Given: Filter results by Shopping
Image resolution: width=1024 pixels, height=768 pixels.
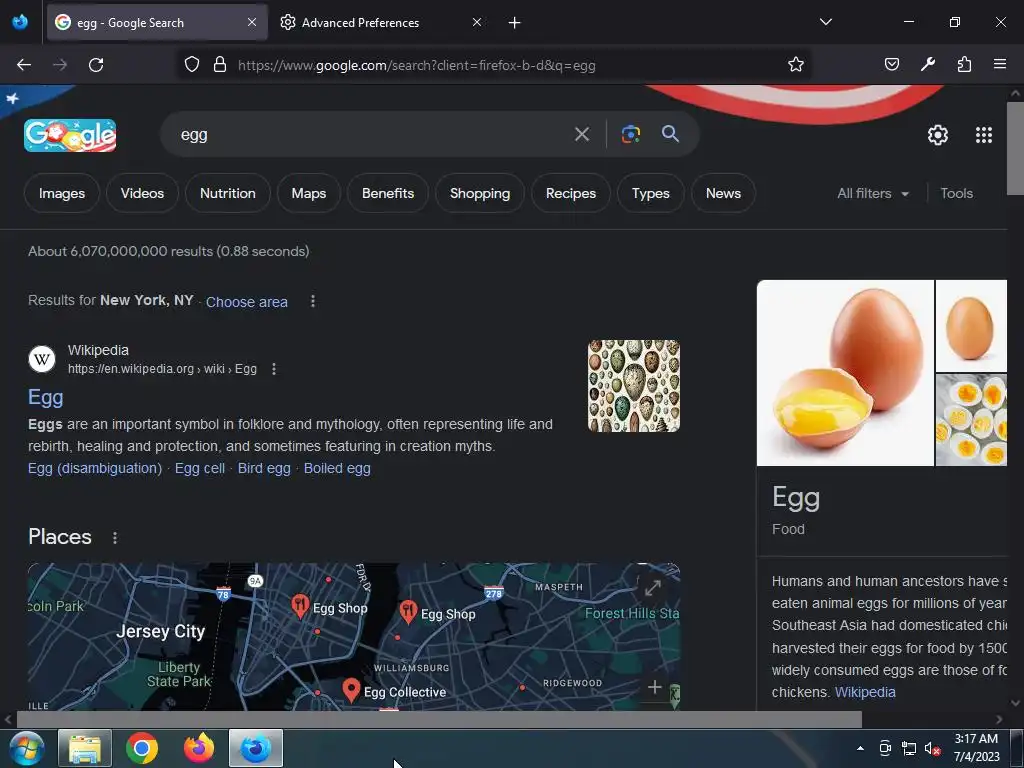Looking at the screenshot, I should click(x=479, y=193).
